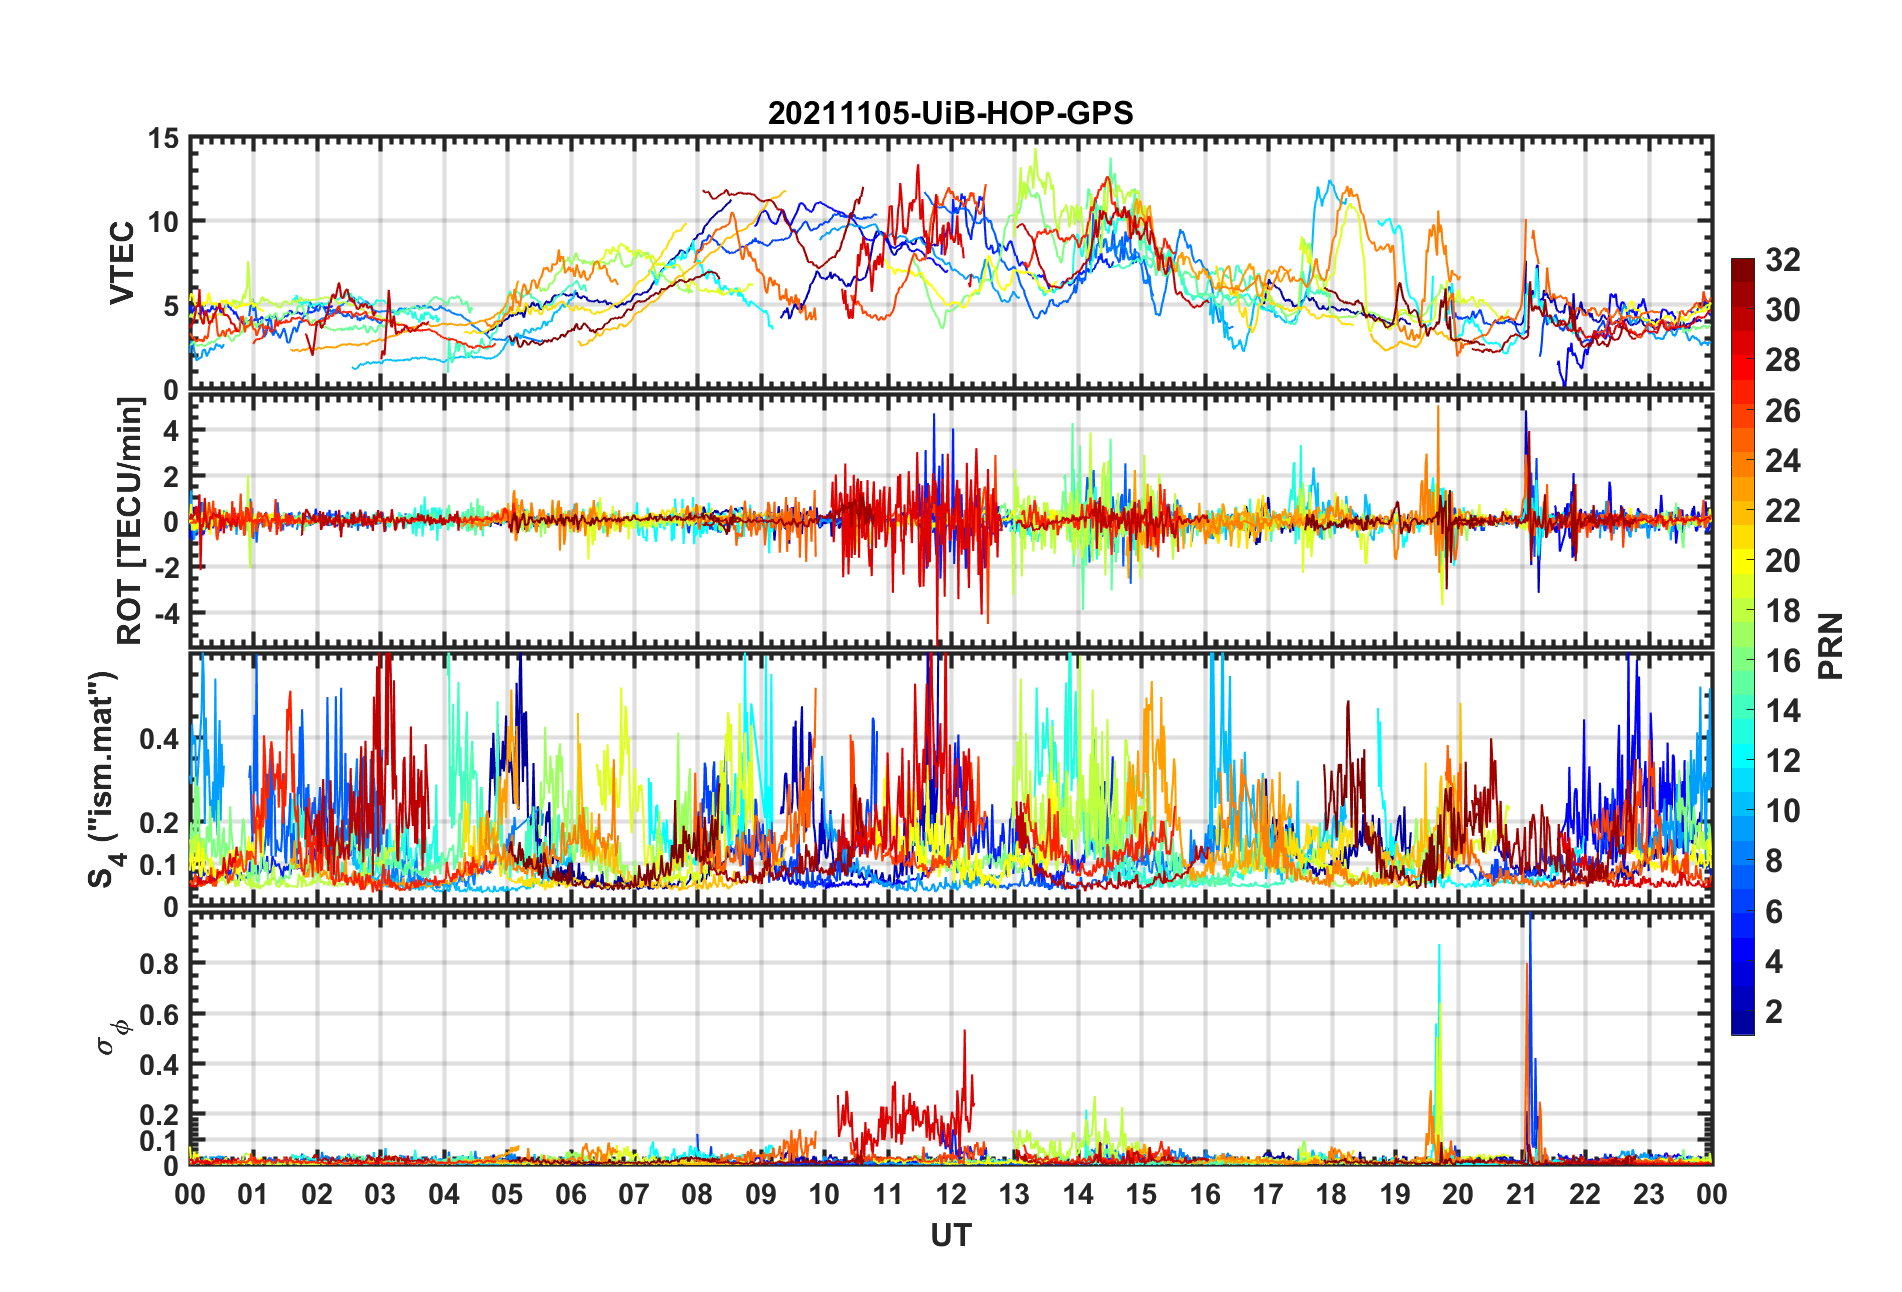Select the "0.6" tick on sigma-phi y-axis
1902x1292 pixels.
pos(159,1014)
